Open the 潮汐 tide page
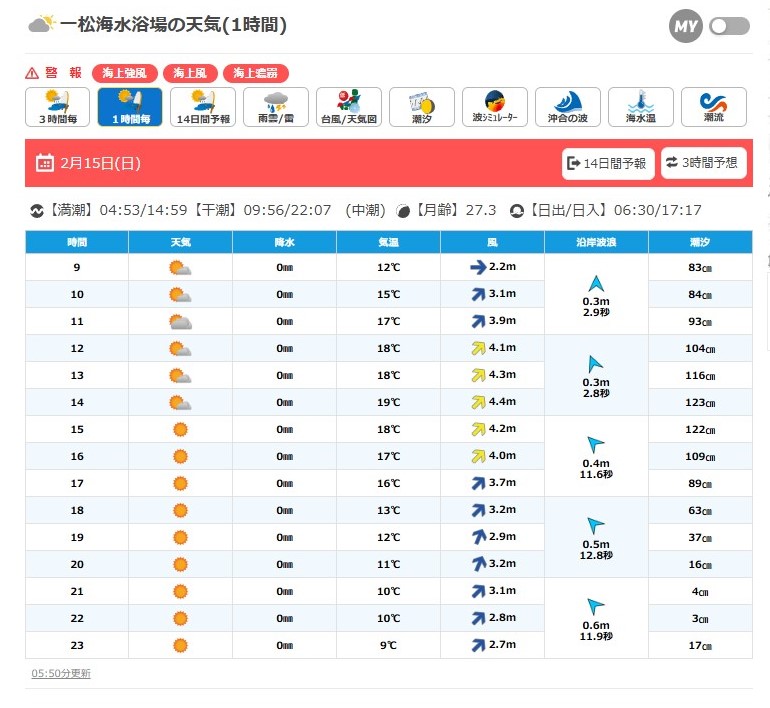The height and width of the screenshot is (708, 770). click(421, 107)
